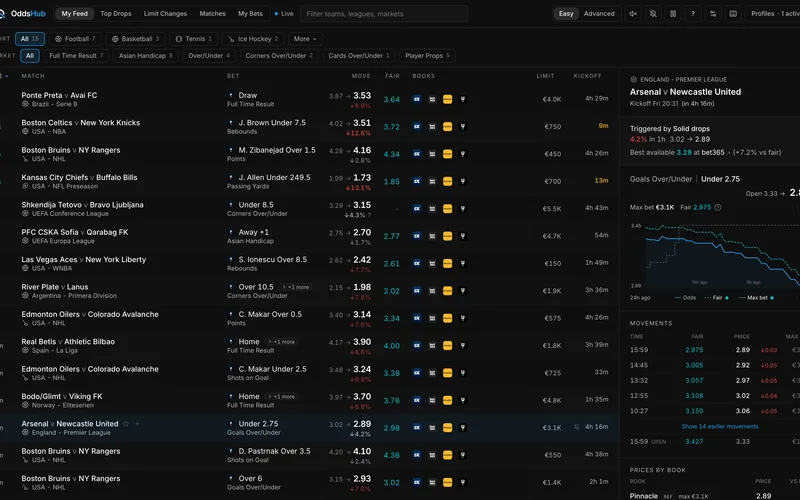Screen dimensions: 800x500
Task: Open Limit Changes tab
Action: tap(165, 14)
